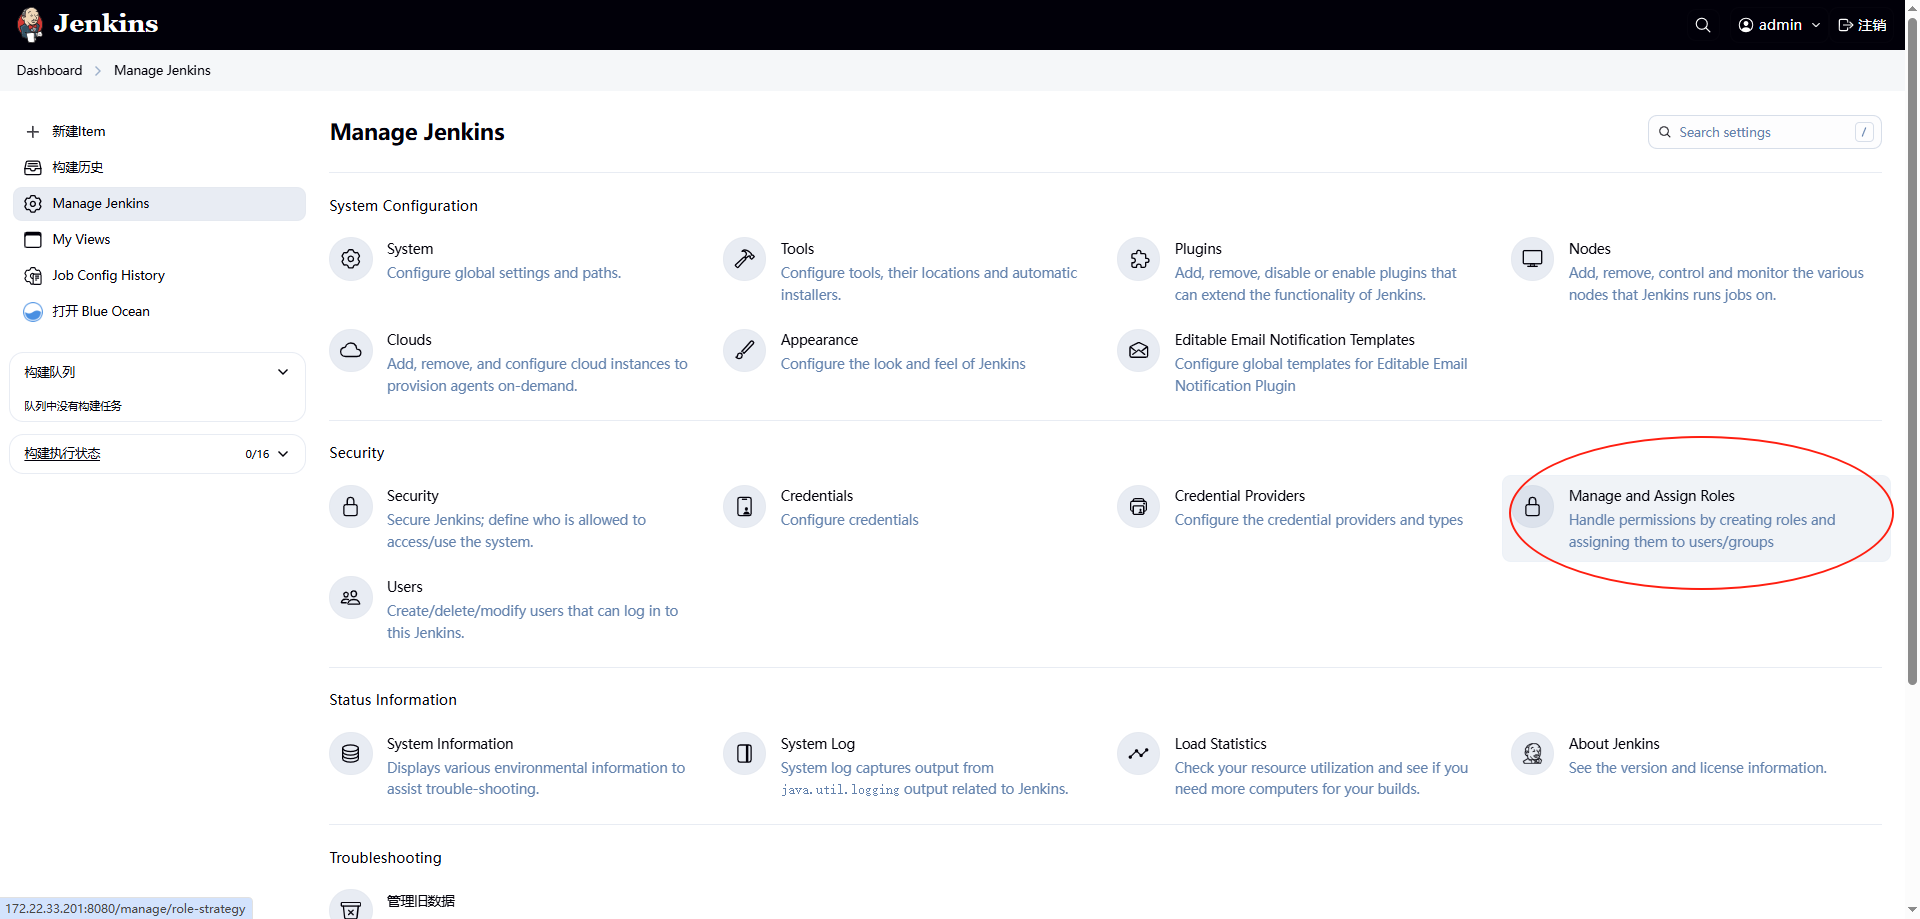Image resolution: width=1920 pixels, height=919 pixels.
Task: Click the Users people icon
Action: pos(350,598)
